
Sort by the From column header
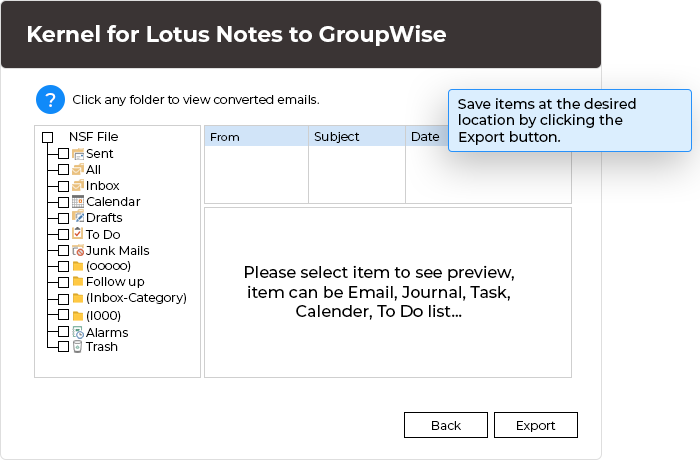[256, 136]
